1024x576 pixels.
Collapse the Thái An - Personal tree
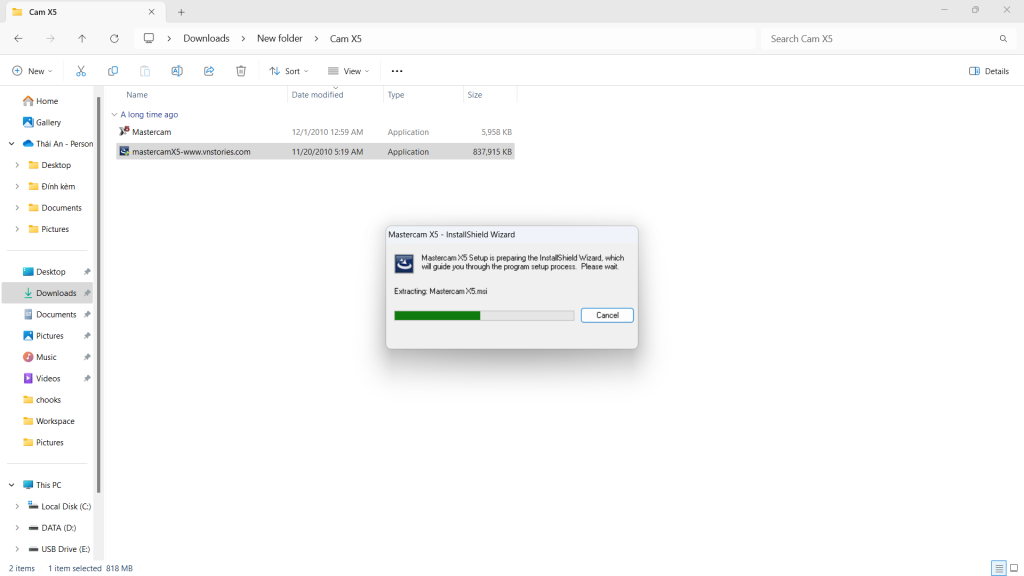(x=12, y=144)
